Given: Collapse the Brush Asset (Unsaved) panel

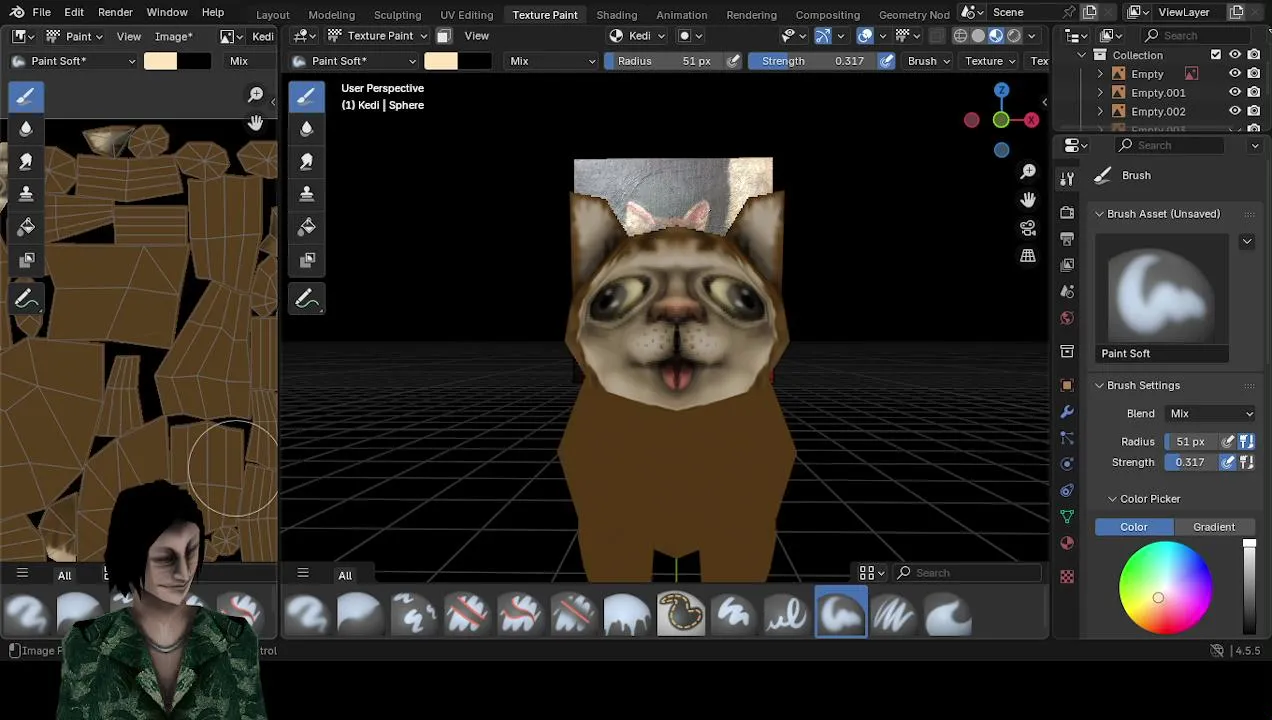Looking at the screenshot, I should coord(1099,214).
